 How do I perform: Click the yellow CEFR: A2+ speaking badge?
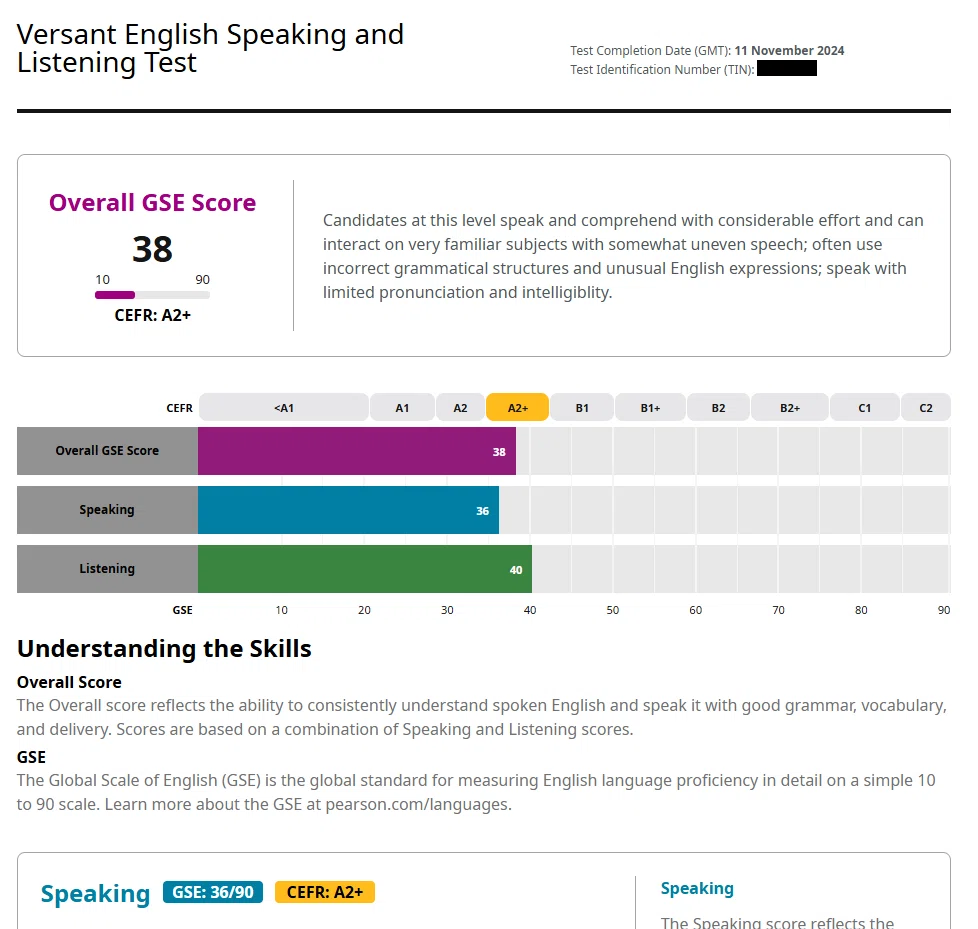(x=324, y=892)
